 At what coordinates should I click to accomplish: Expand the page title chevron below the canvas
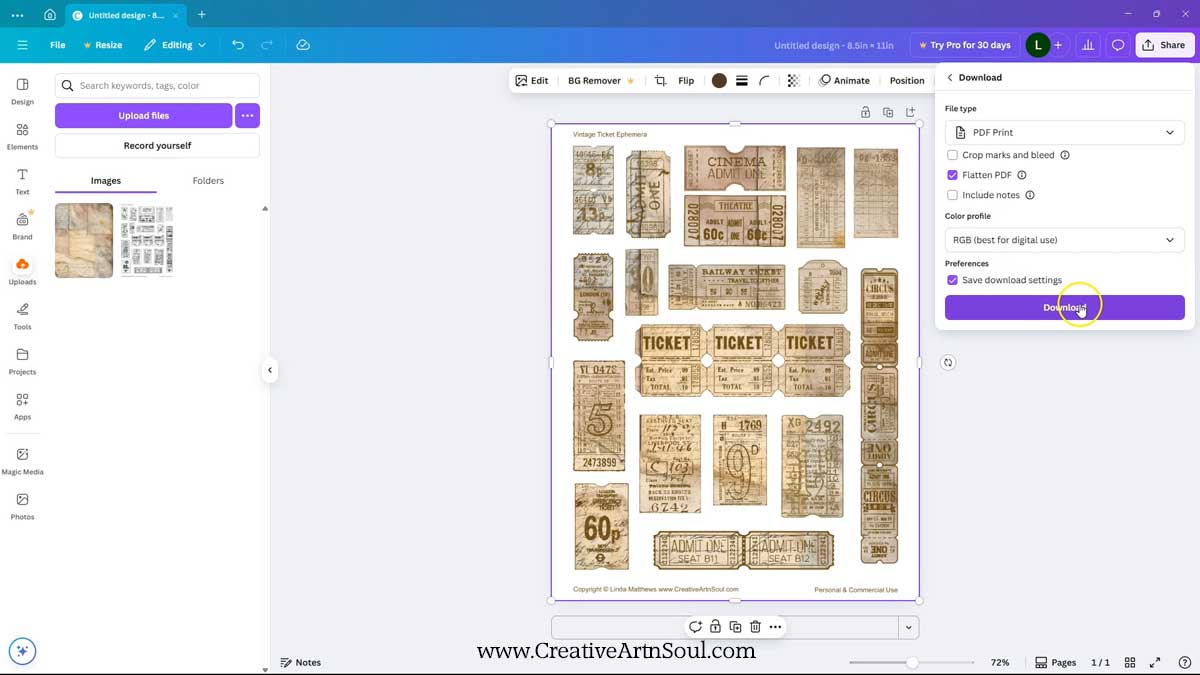908,628
